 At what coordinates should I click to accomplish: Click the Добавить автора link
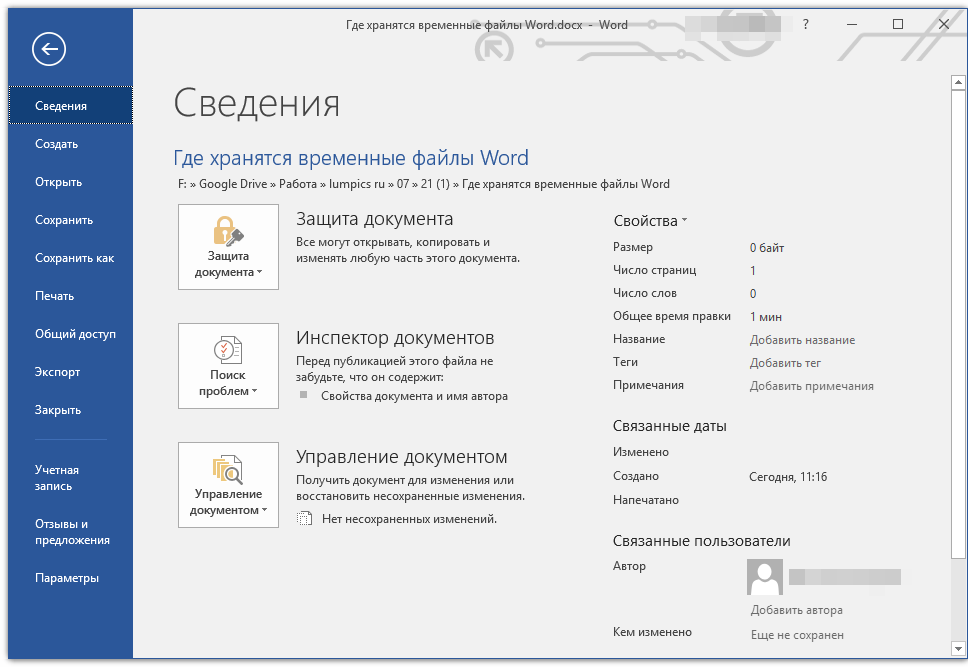pos(796,610)
